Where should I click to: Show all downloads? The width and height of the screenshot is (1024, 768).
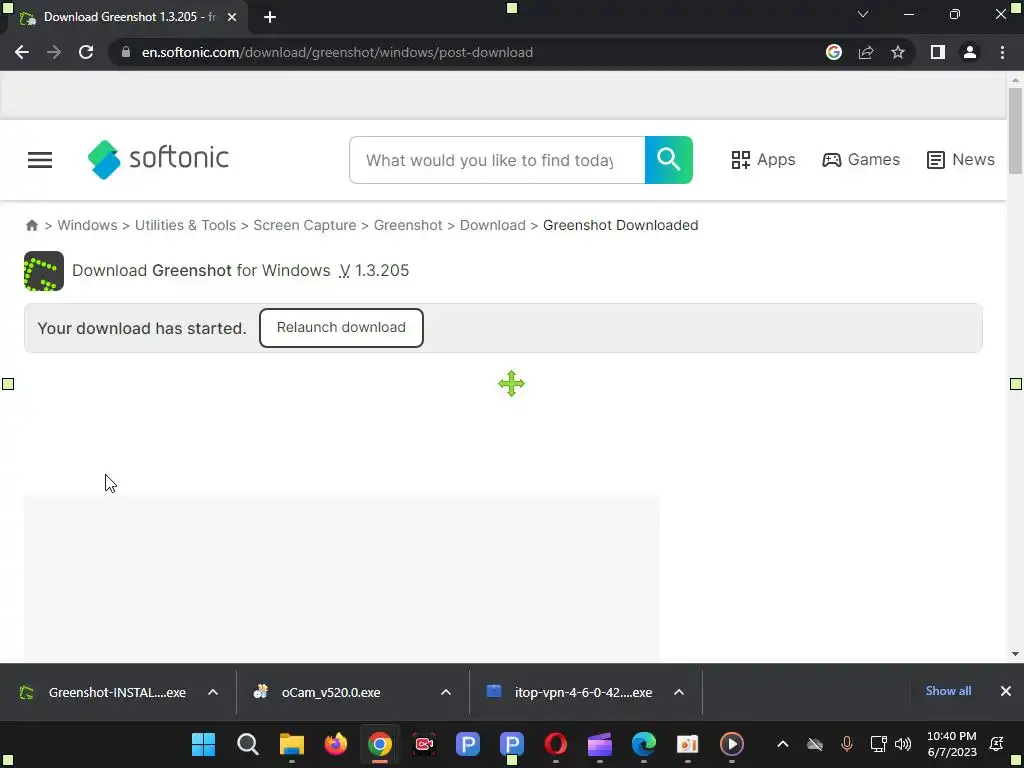948,691
